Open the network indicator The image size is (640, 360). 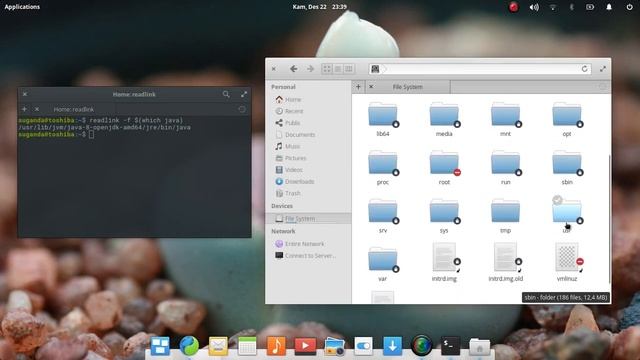coord(553,7)
